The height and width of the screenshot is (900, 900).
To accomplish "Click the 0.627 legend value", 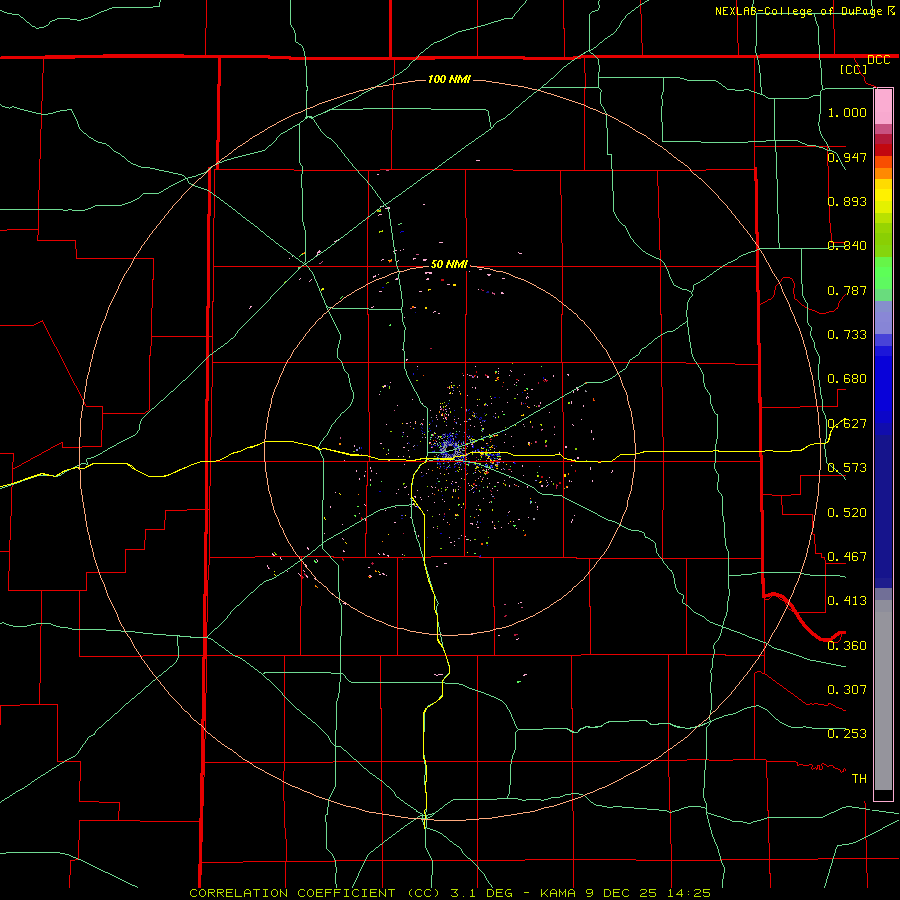I will click(847, 424).
